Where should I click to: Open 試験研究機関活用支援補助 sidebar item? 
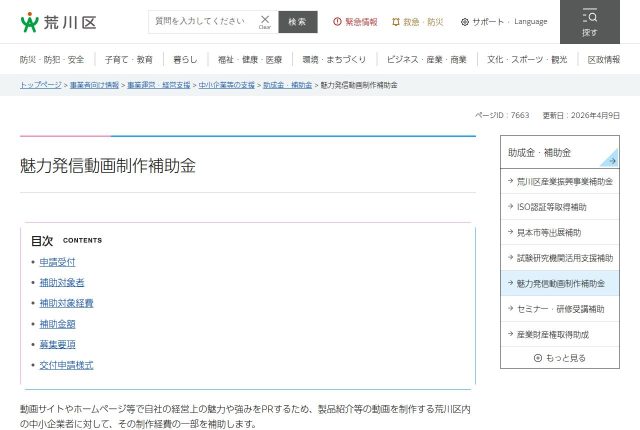coord(560,258)
